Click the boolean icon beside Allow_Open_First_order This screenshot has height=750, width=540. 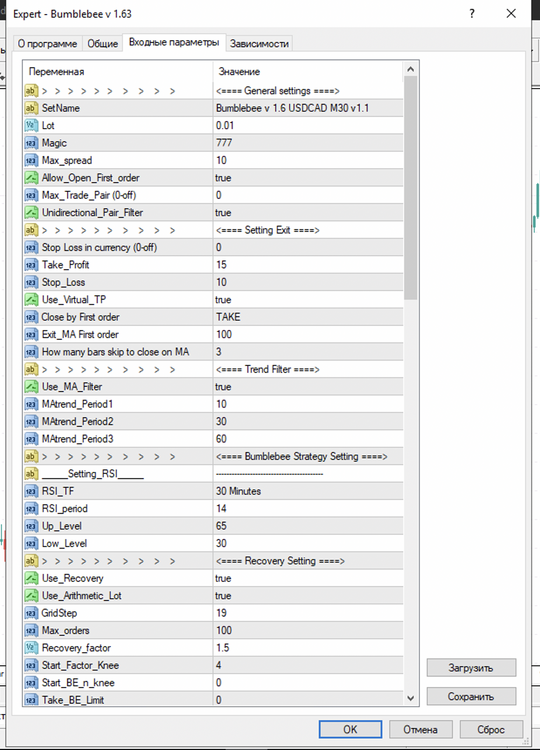pos(31,178)
